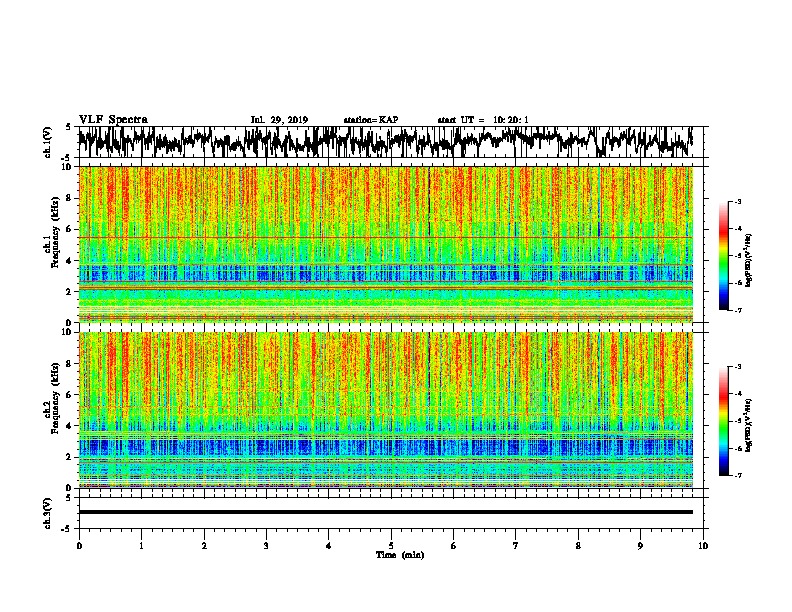This screenshot has width=792, height=612.
Task: Click the "5" tick label on the time axis
Action: (391, 546)
